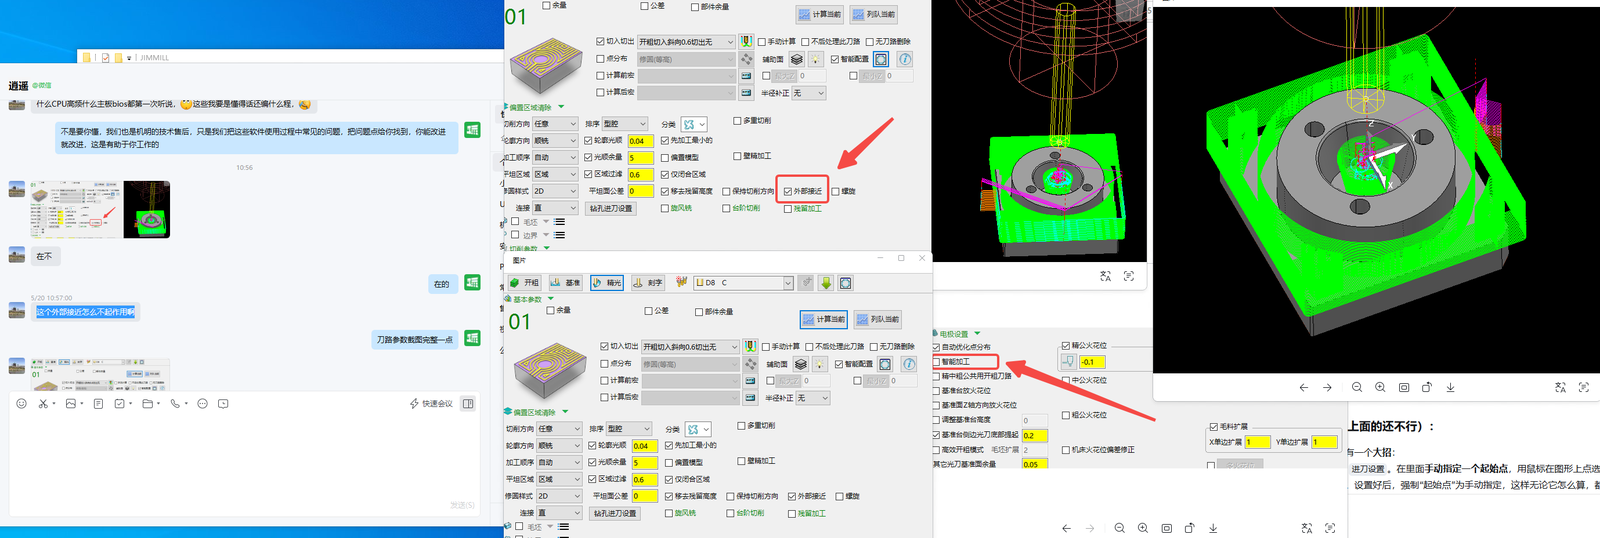Check 中公火花位 checkbox
Screen dimensions: 1600x538
(x=1066, y=380)
